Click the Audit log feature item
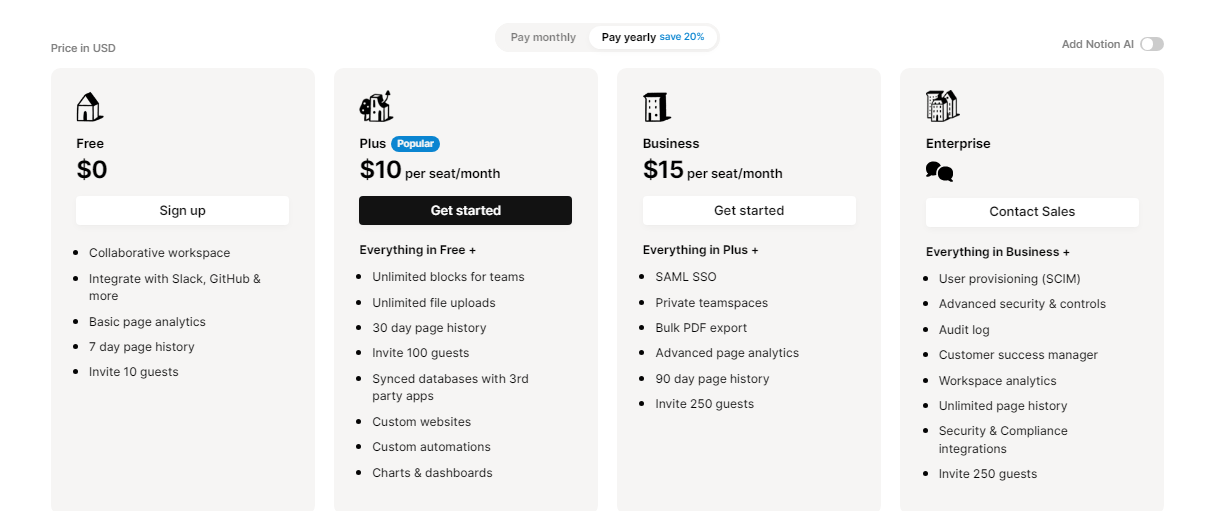The image size is (1206, 511). (x=964, y=330)
